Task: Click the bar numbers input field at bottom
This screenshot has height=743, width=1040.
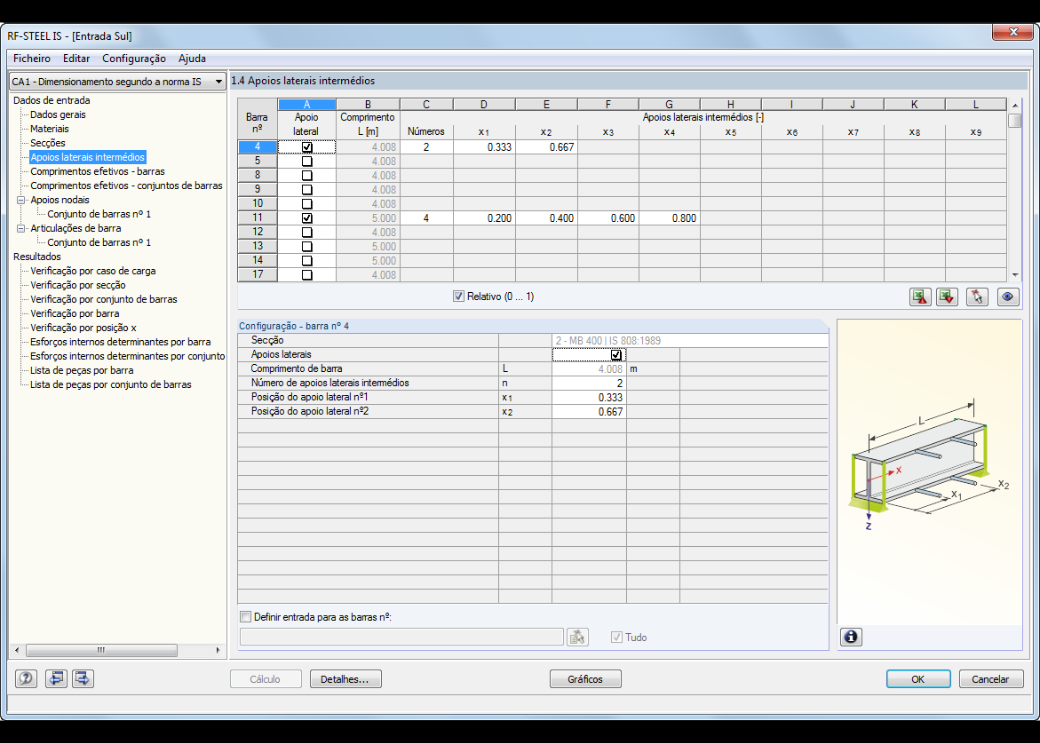Action: pyautogui.click(x=402, y=637)
